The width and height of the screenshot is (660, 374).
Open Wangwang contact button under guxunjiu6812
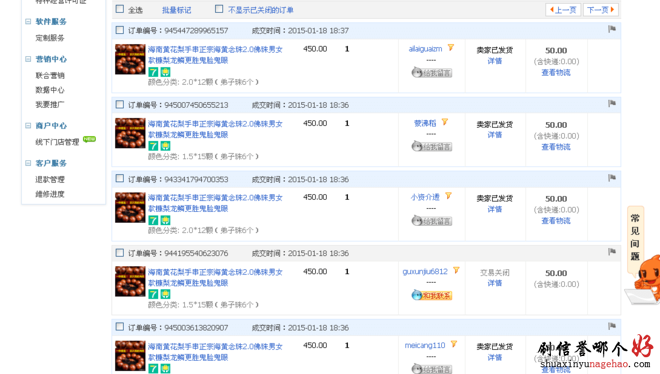[x=431, y=295]
